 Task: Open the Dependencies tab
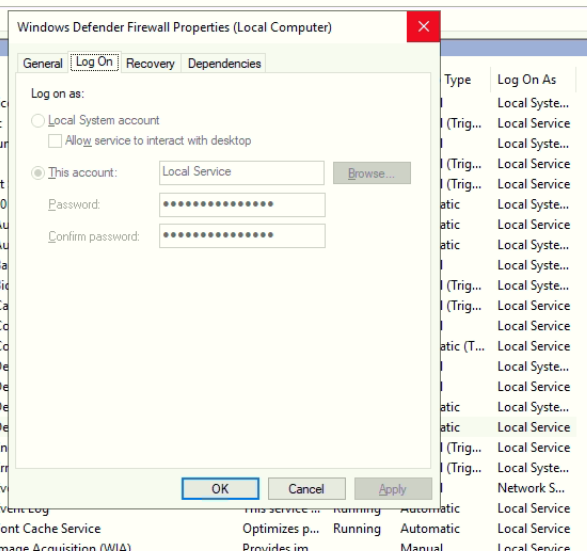224,63
